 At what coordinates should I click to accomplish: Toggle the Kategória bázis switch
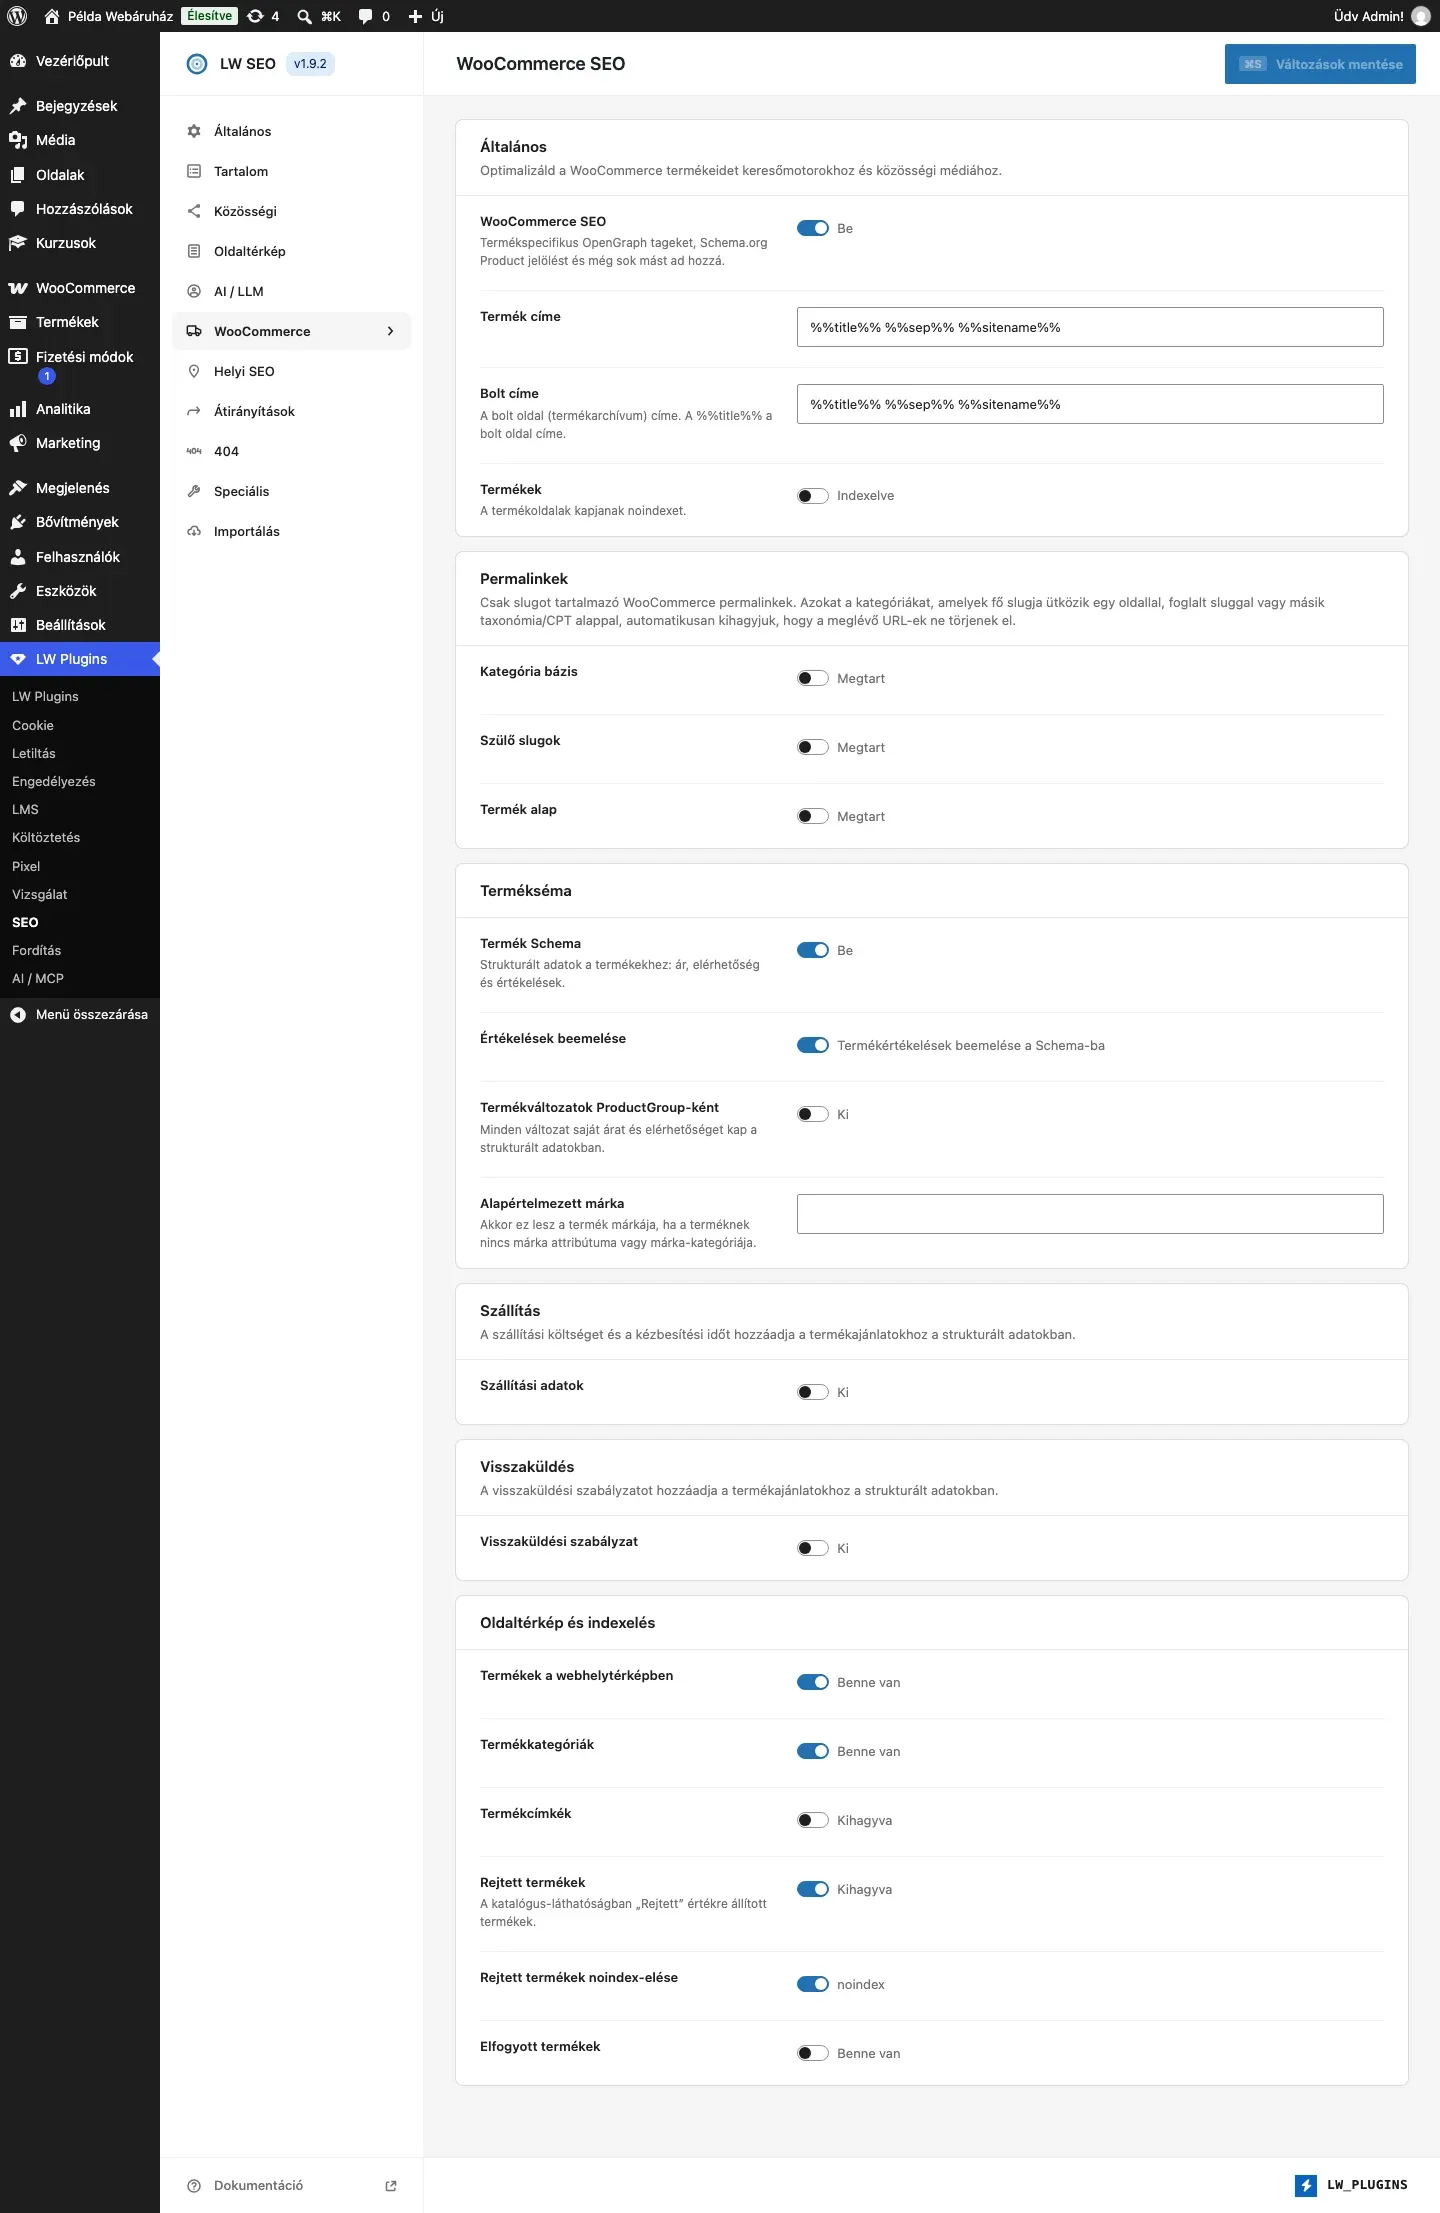[813, 678]
